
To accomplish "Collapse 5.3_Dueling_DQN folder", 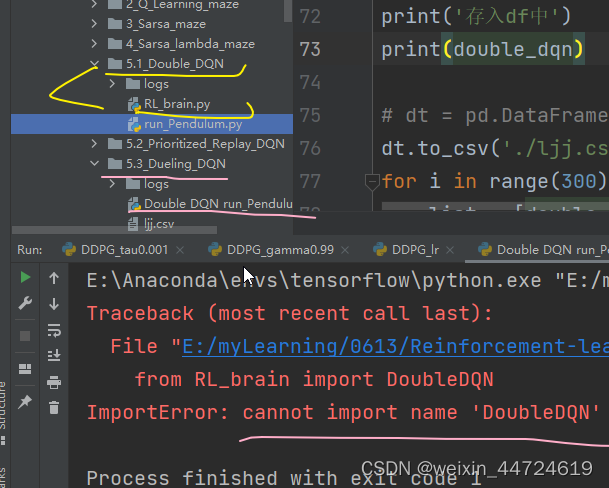I will (94, 164).
